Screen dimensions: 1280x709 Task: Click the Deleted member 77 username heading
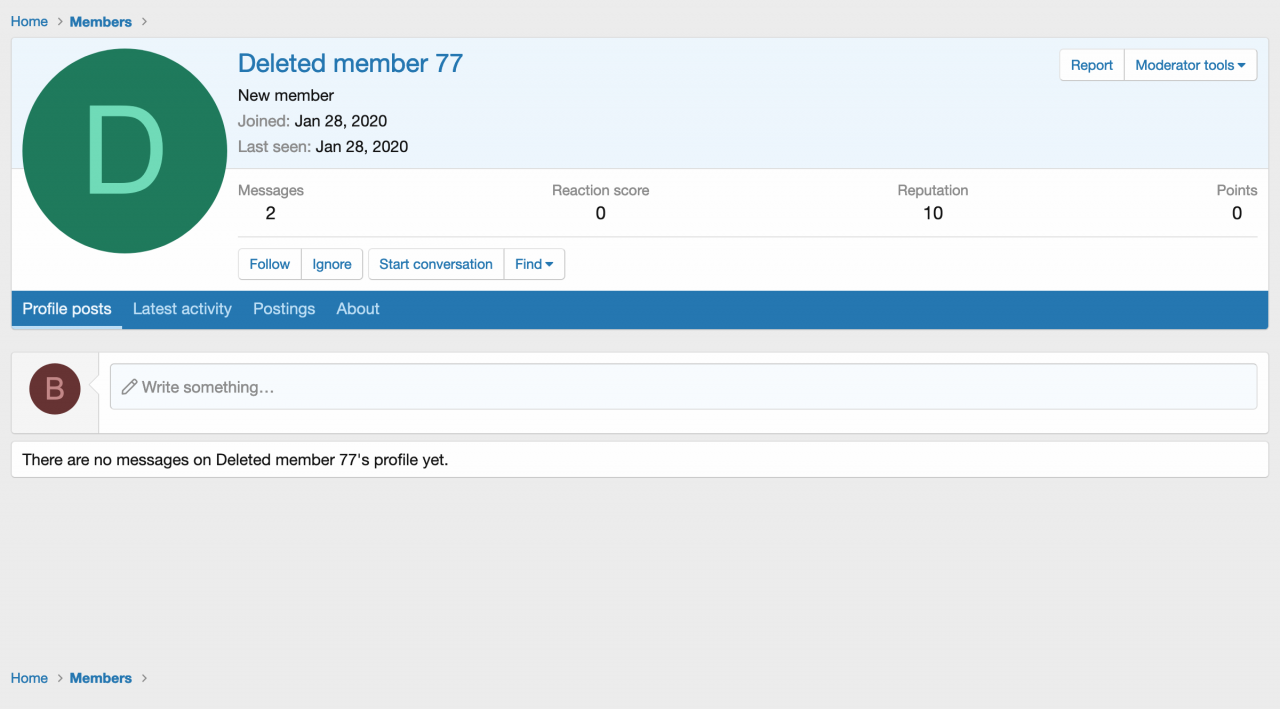[350, 63]
